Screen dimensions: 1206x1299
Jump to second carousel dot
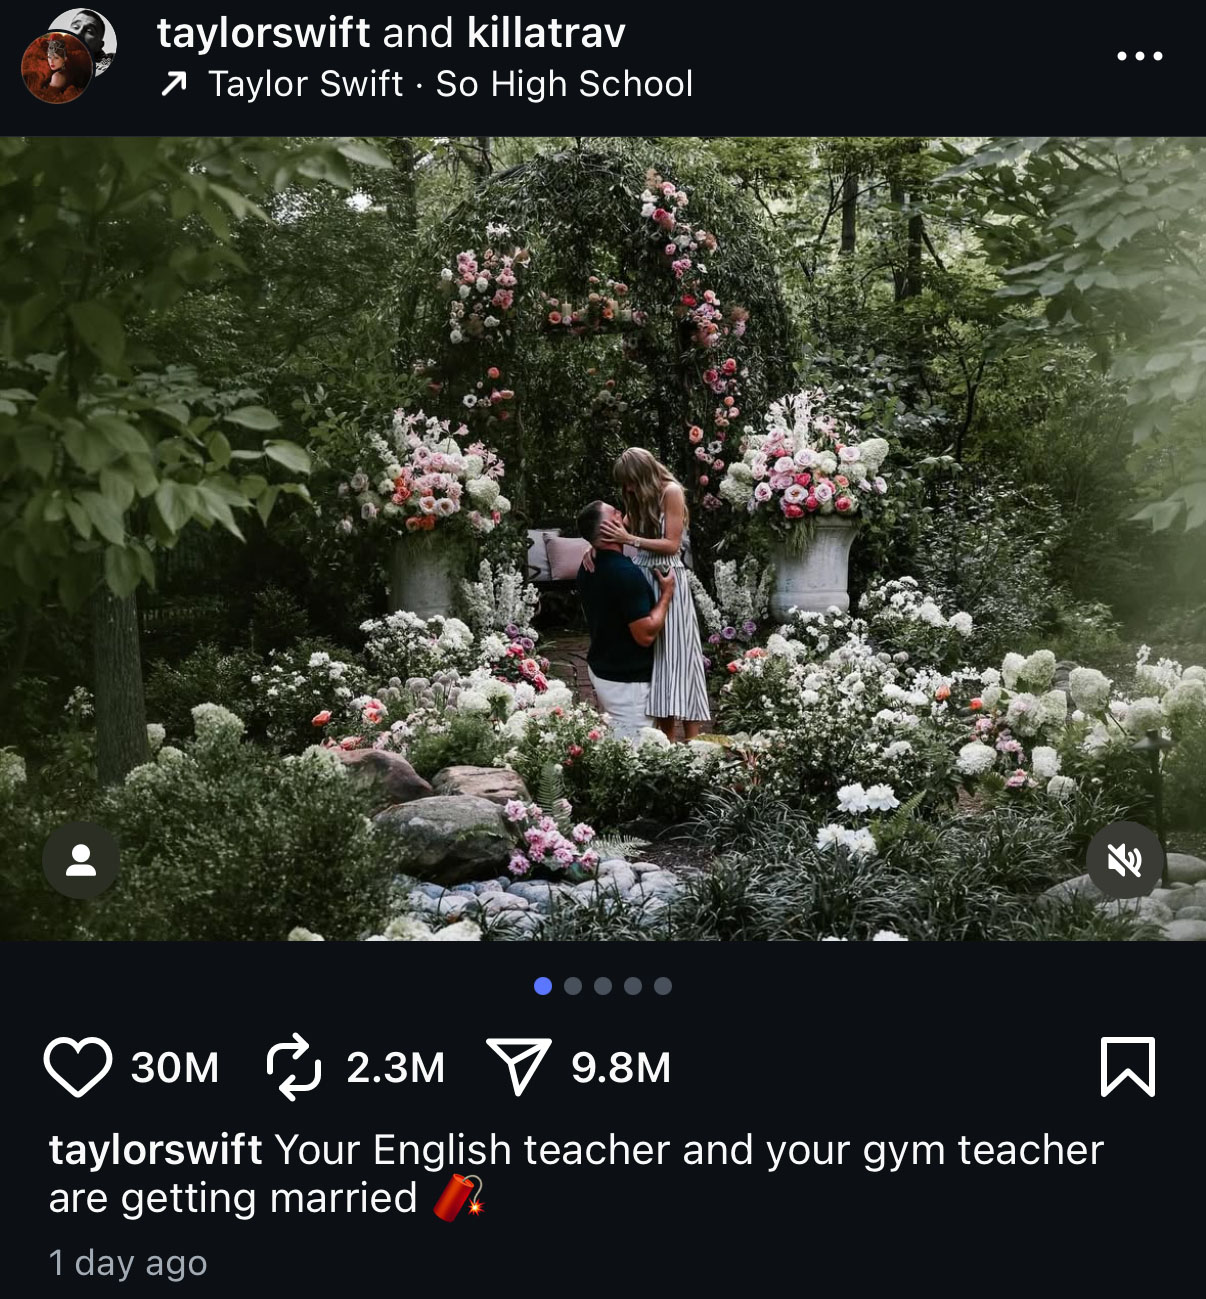573,986
